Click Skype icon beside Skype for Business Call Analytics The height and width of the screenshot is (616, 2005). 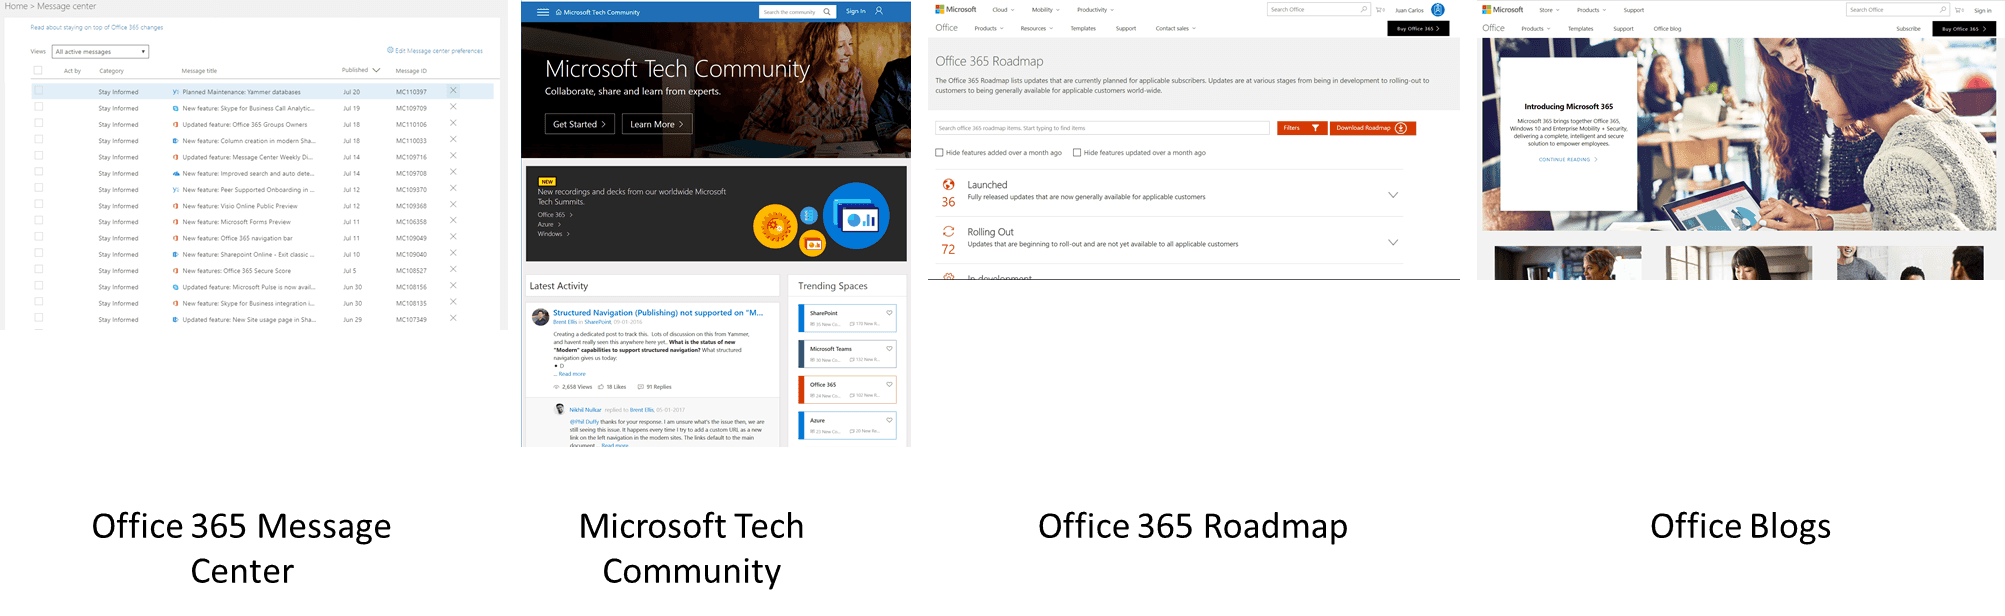click(176, 108)
